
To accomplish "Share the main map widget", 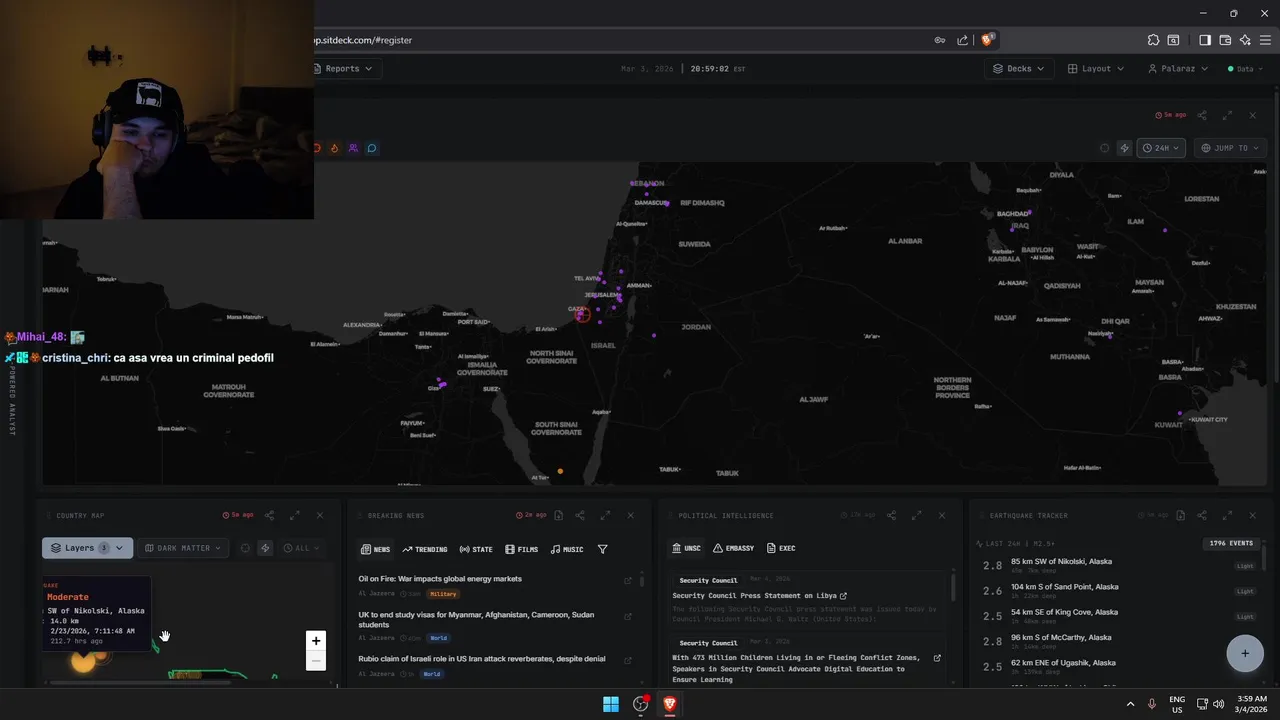I will pyautogui.click(x=1202, y=115).
